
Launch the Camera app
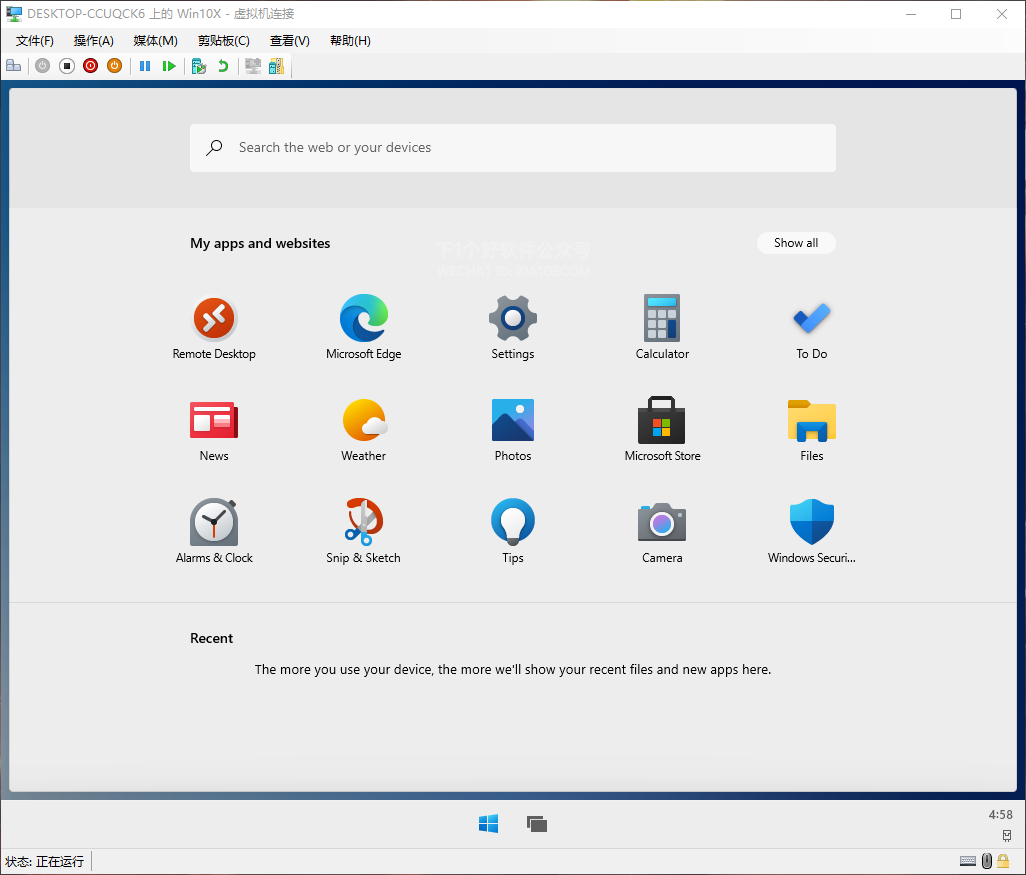tap(662, 531)
